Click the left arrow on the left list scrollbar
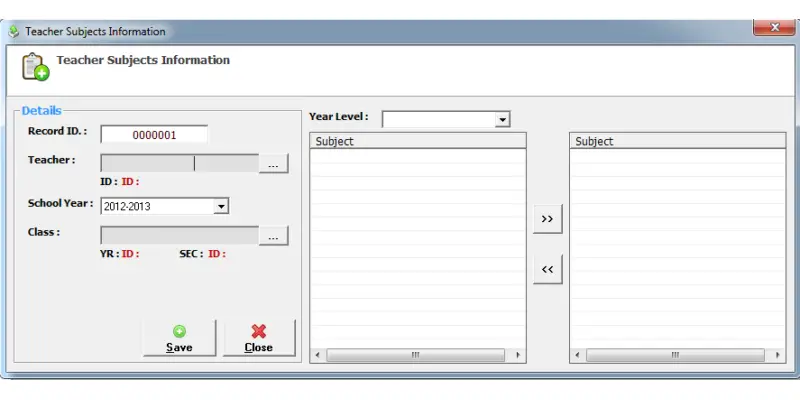Image resolution: width=800 pixels, height=400 pixels. (x=317, y=355)
